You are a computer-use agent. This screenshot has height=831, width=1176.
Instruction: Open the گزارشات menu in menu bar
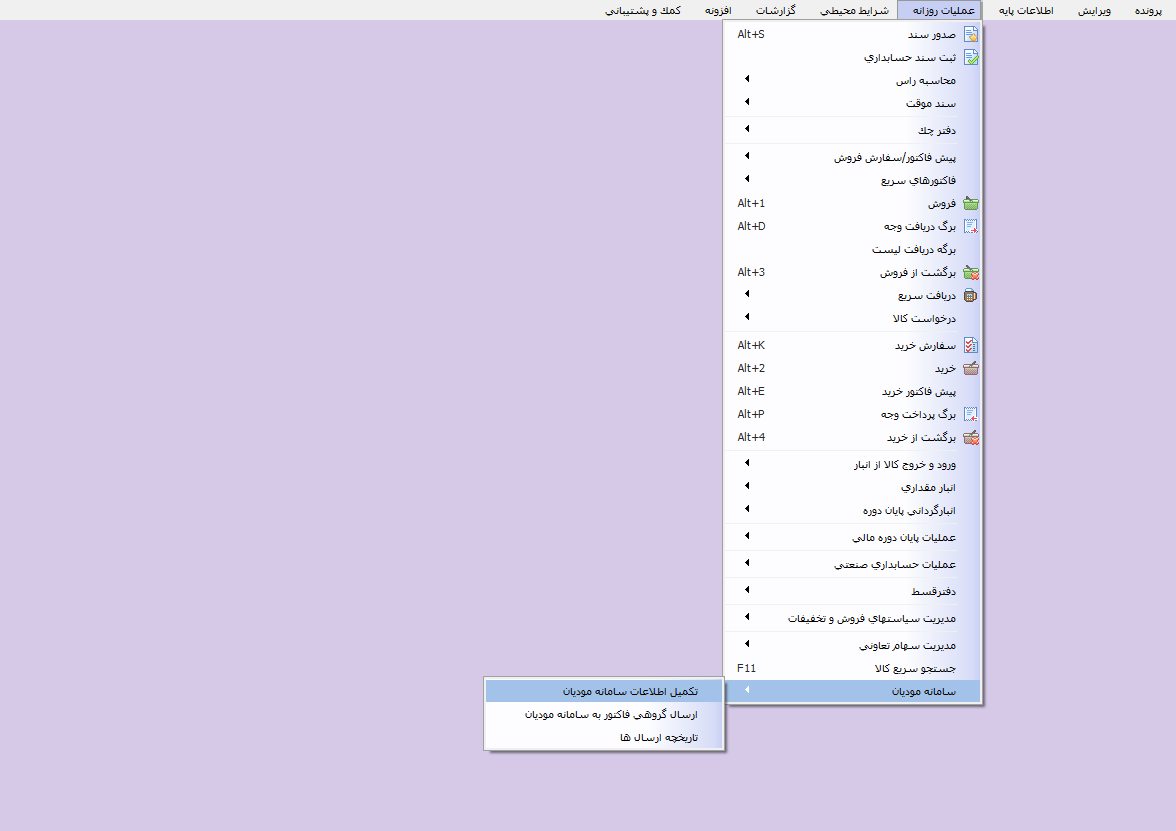click(775, 10)
